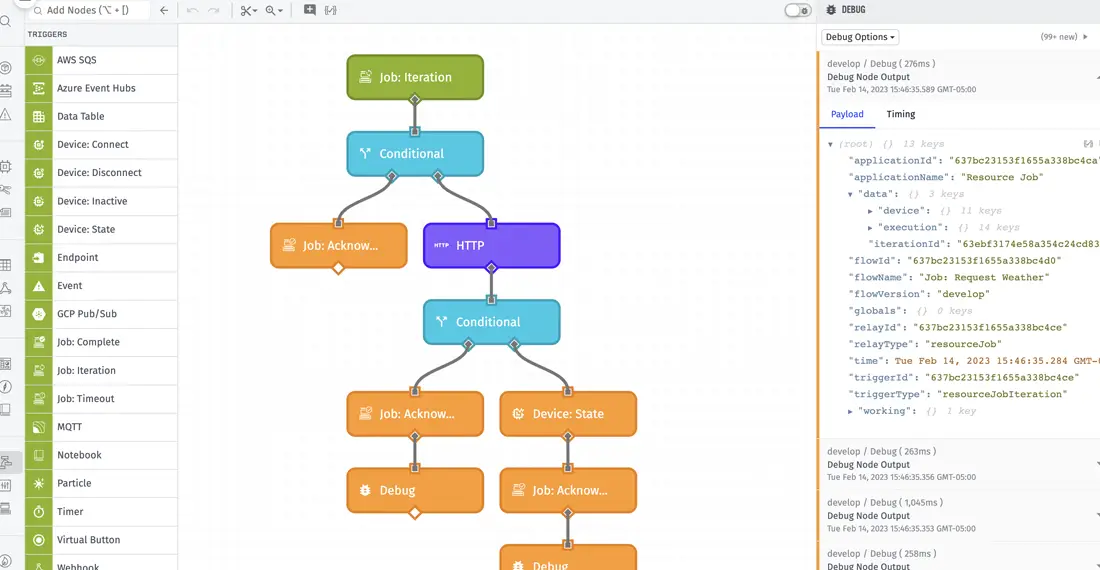Screen dimensions: 1100x570
Task: Expand the "device" object in payload
Action: pyautogui.click(x=870, y=211)
